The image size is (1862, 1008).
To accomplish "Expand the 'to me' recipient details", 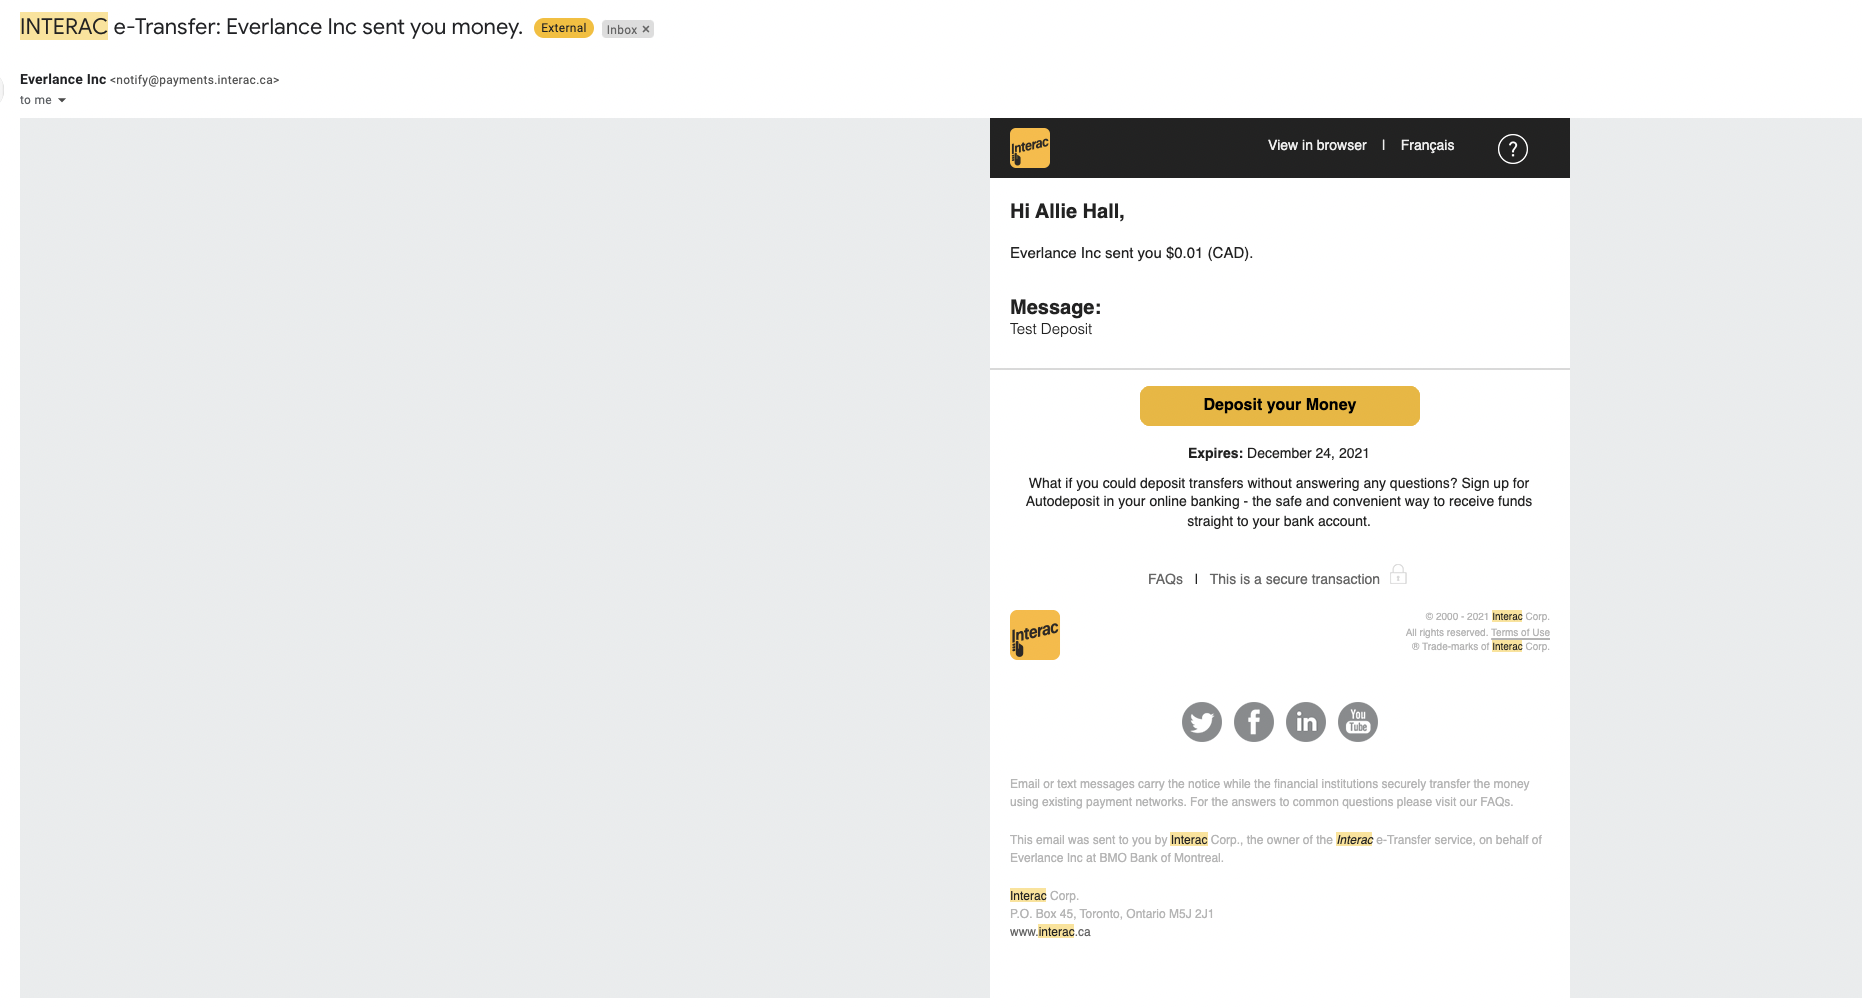I will [62, 100].
